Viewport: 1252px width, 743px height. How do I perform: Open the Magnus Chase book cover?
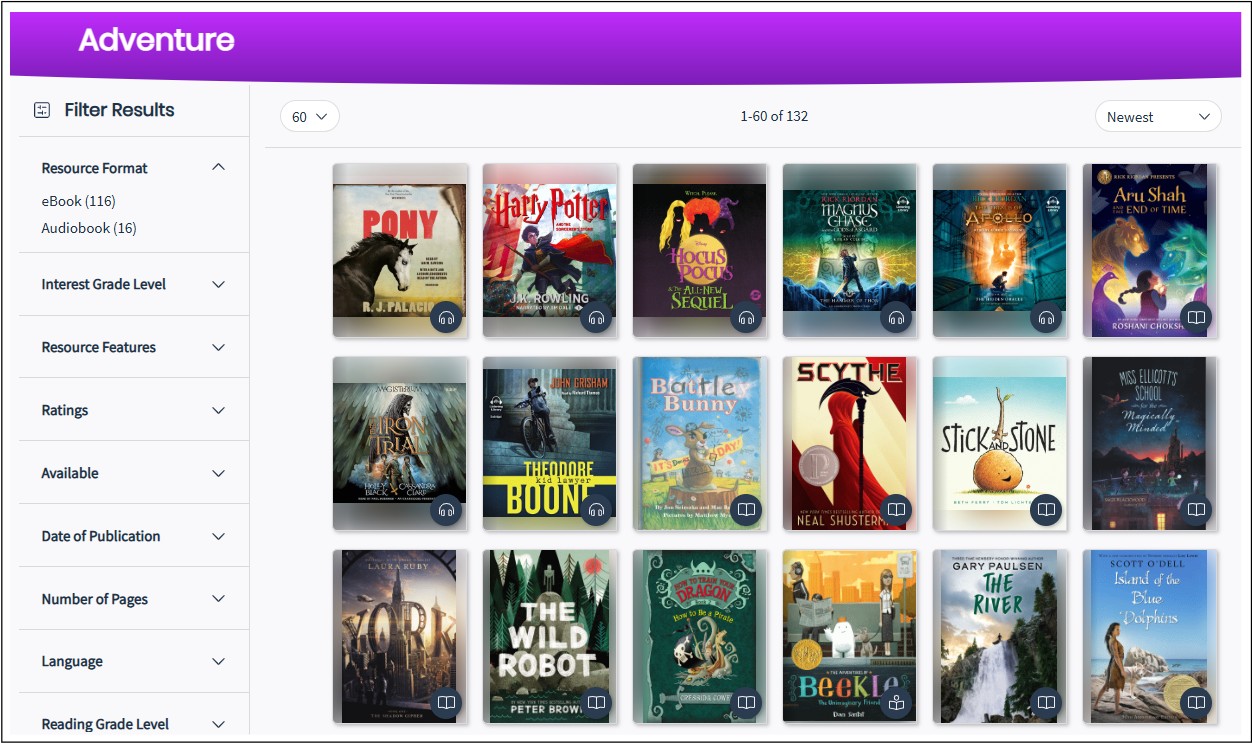(x=850, y=250)
